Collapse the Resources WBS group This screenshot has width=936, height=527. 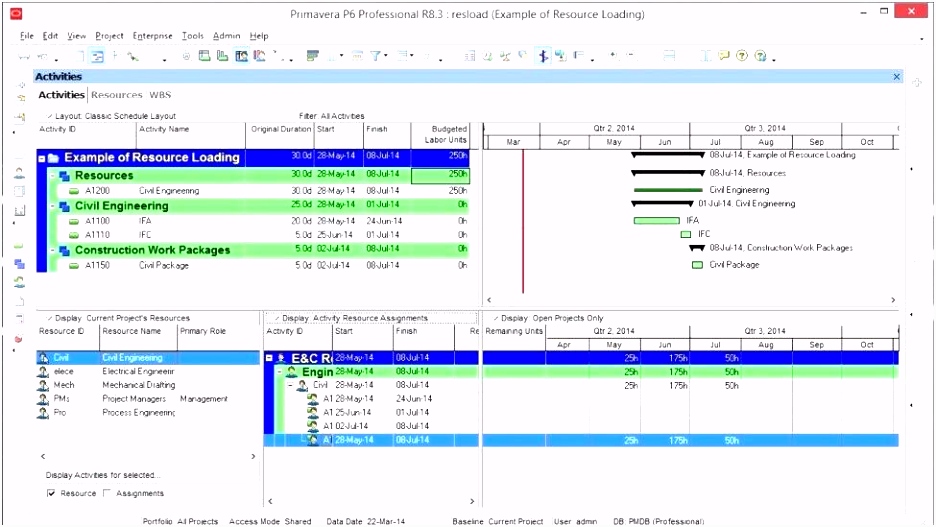tap(52, 176)
